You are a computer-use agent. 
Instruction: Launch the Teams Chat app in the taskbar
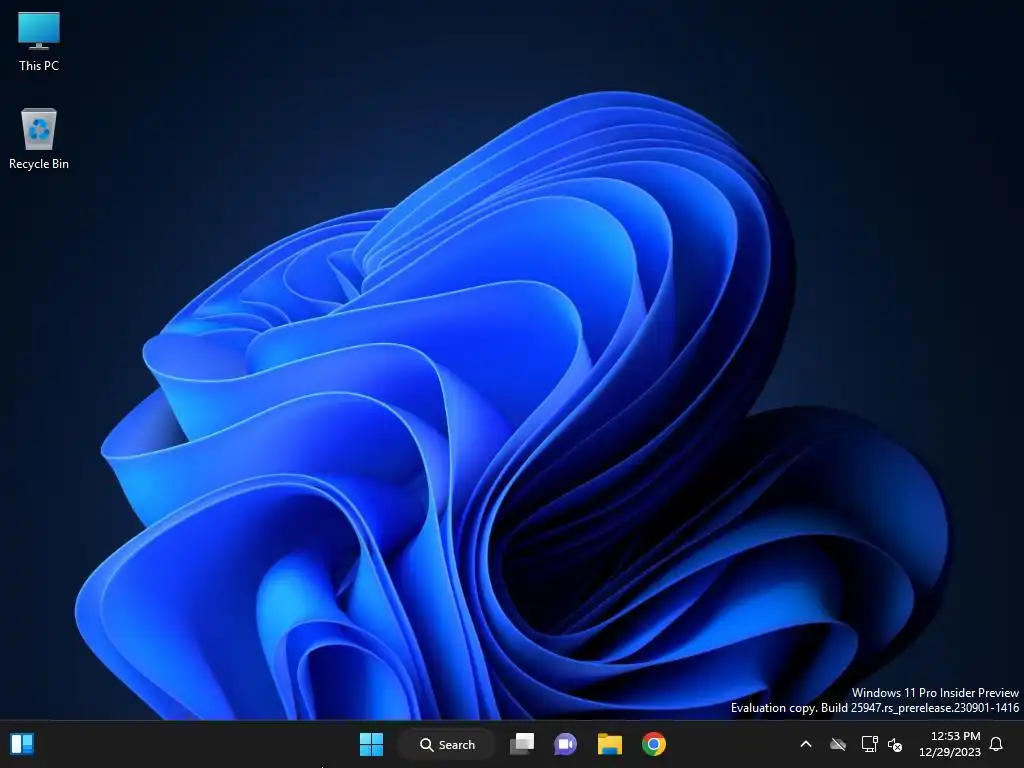pyautogui.click(x=566, y=744)
